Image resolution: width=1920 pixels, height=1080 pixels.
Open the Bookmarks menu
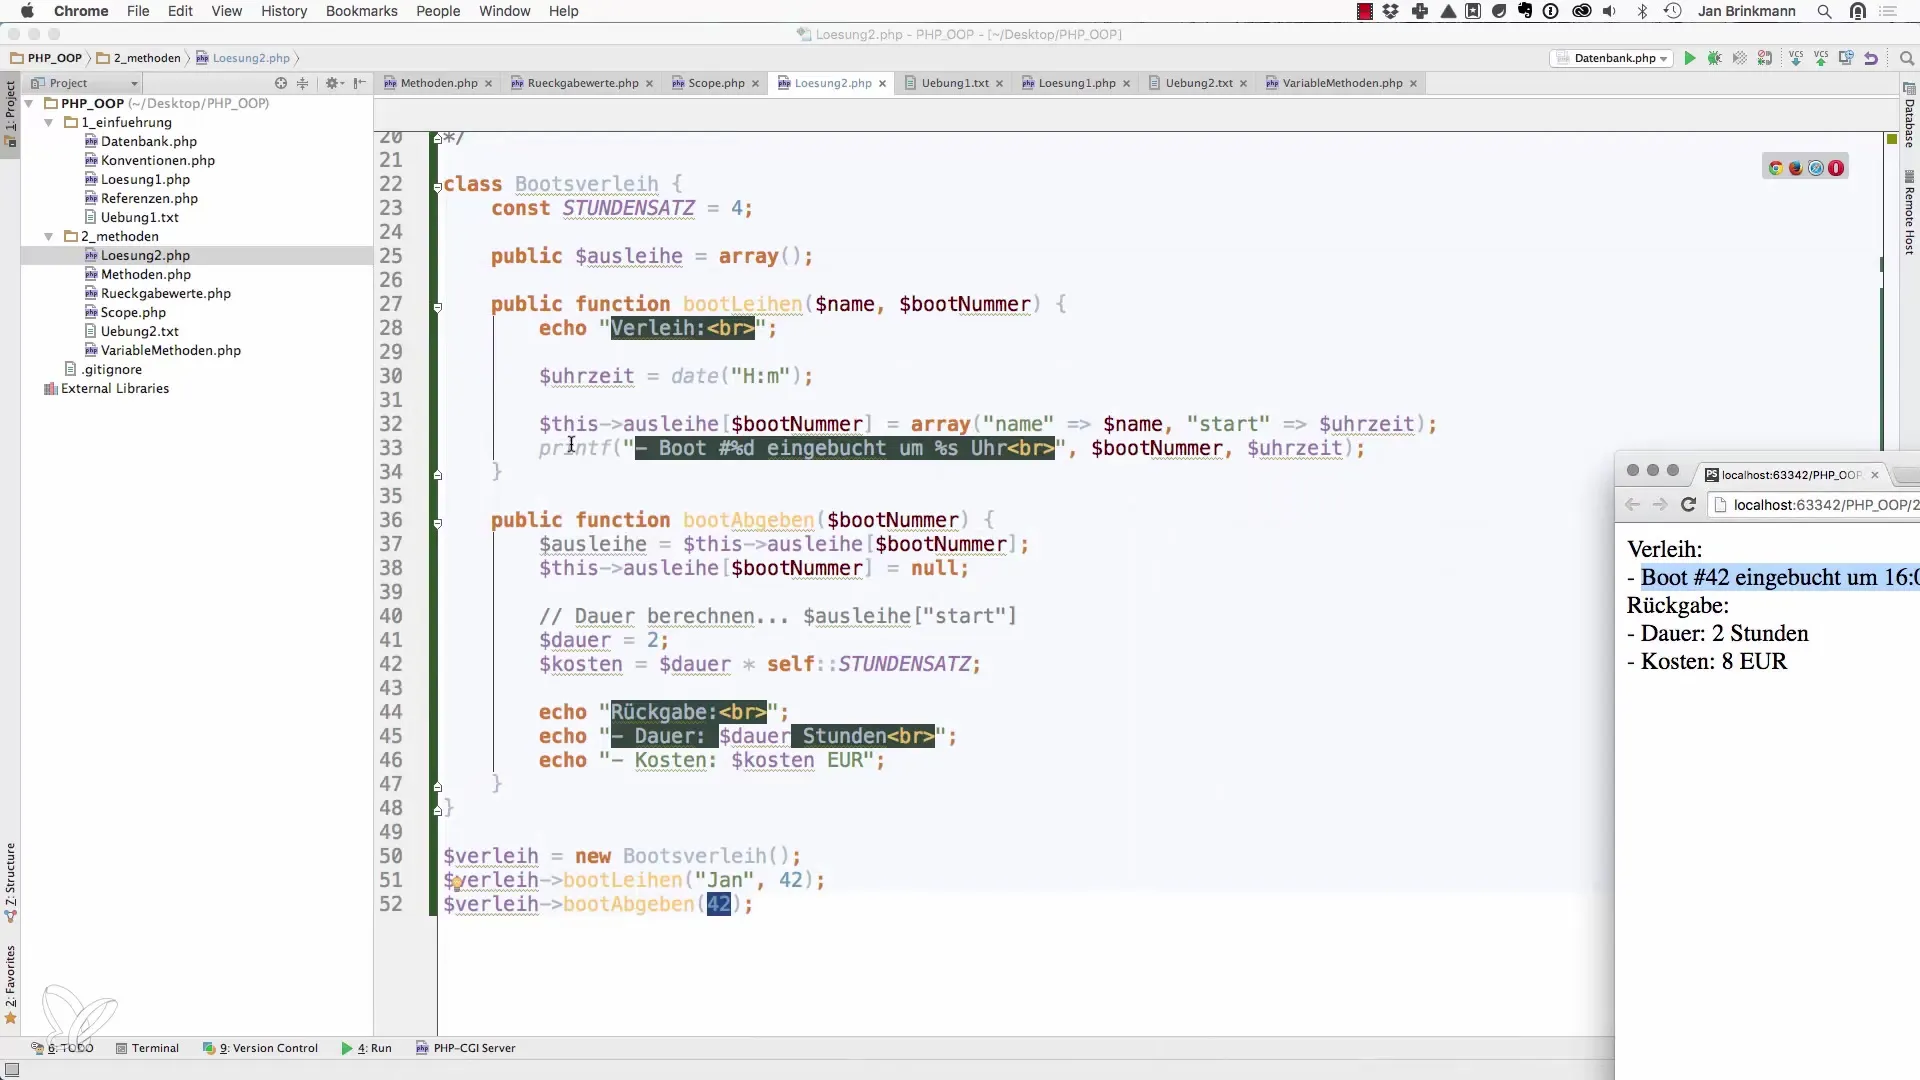click(x=361, y=11)
